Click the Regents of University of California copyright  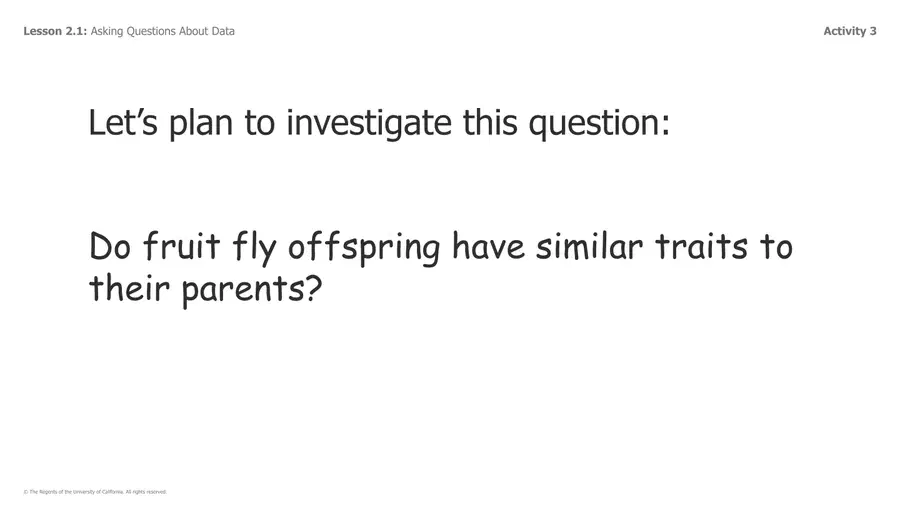tap(95, 492)
